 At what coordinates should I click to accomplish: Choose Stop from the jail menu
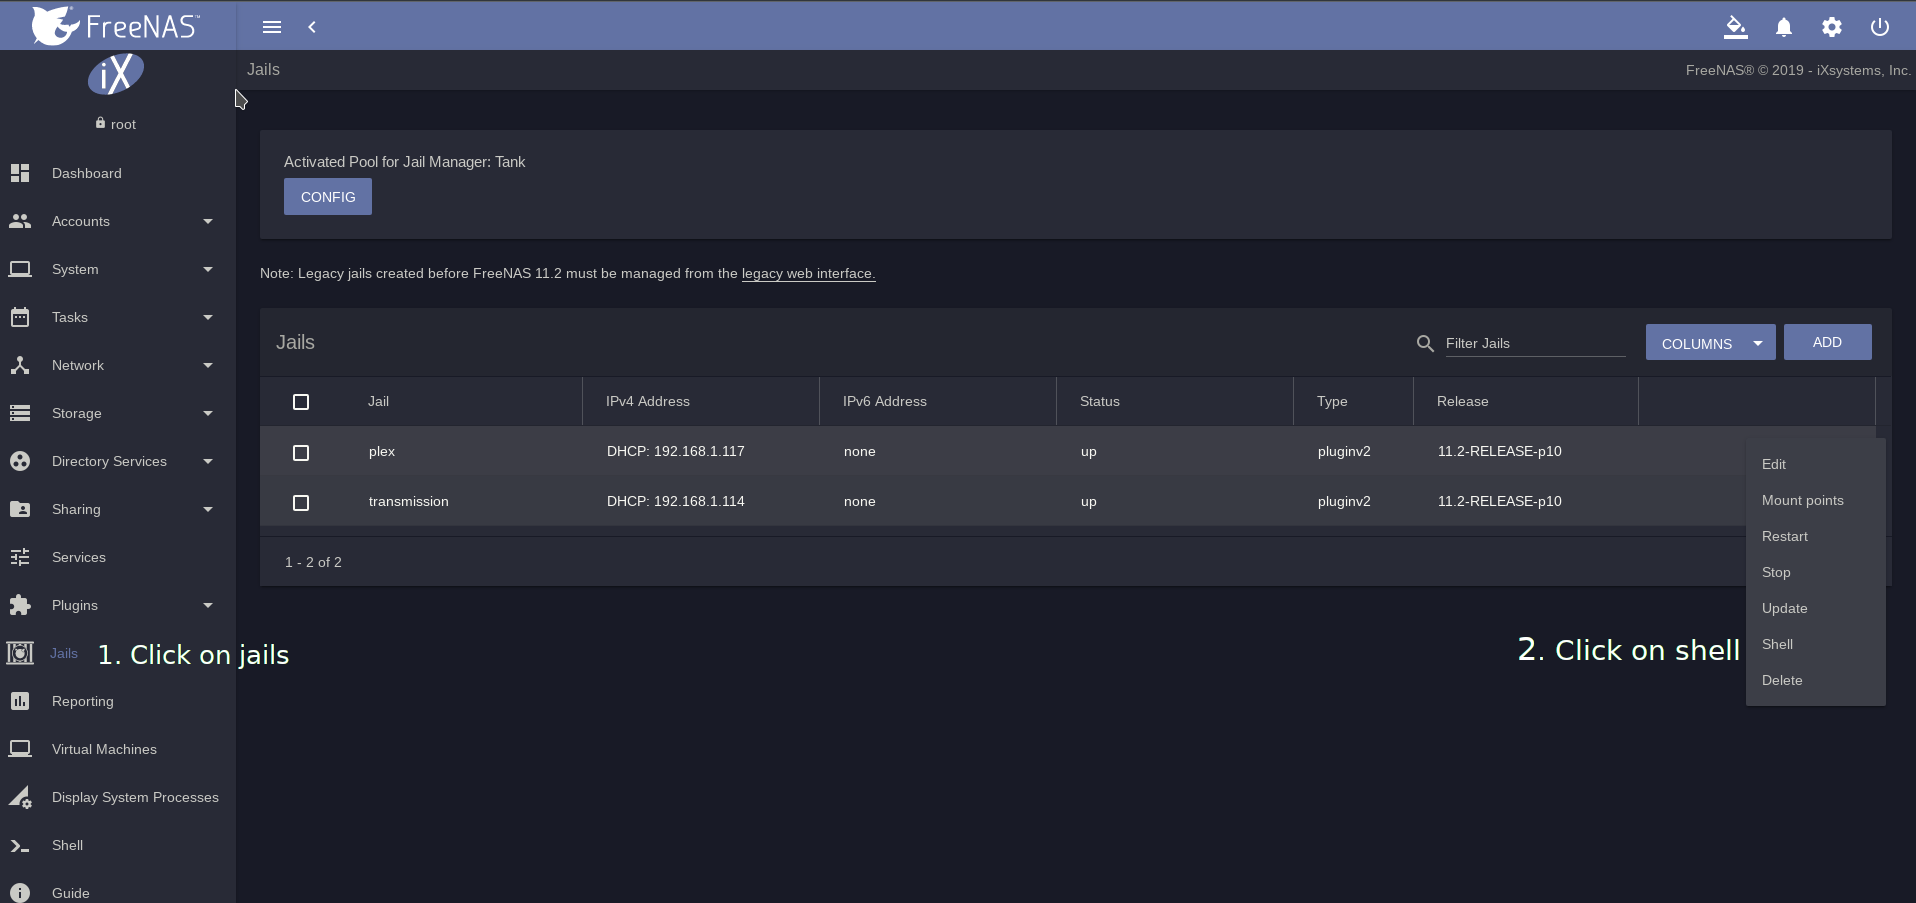1815,572
